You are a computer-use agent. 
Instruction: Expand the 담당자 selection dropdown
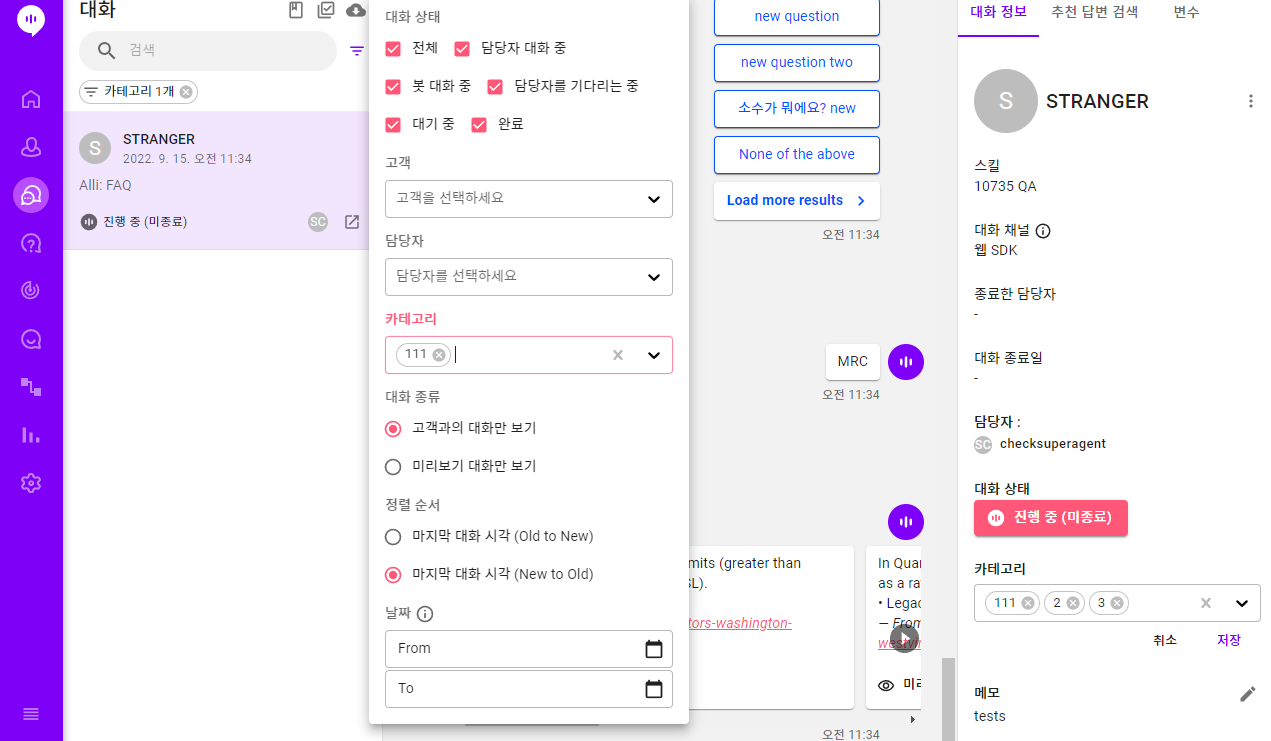(653, 277)
